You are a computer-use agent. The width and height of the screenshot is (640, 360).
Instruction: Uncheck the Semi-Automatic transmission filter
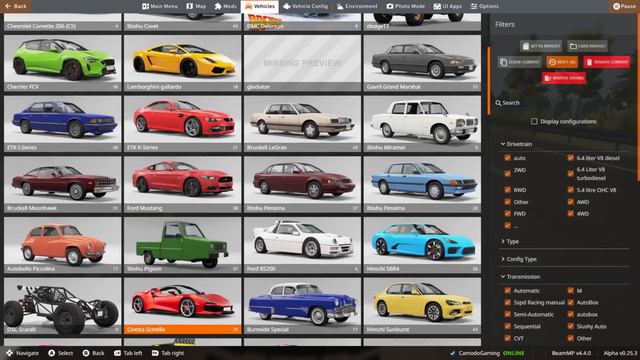pos(507,314)
